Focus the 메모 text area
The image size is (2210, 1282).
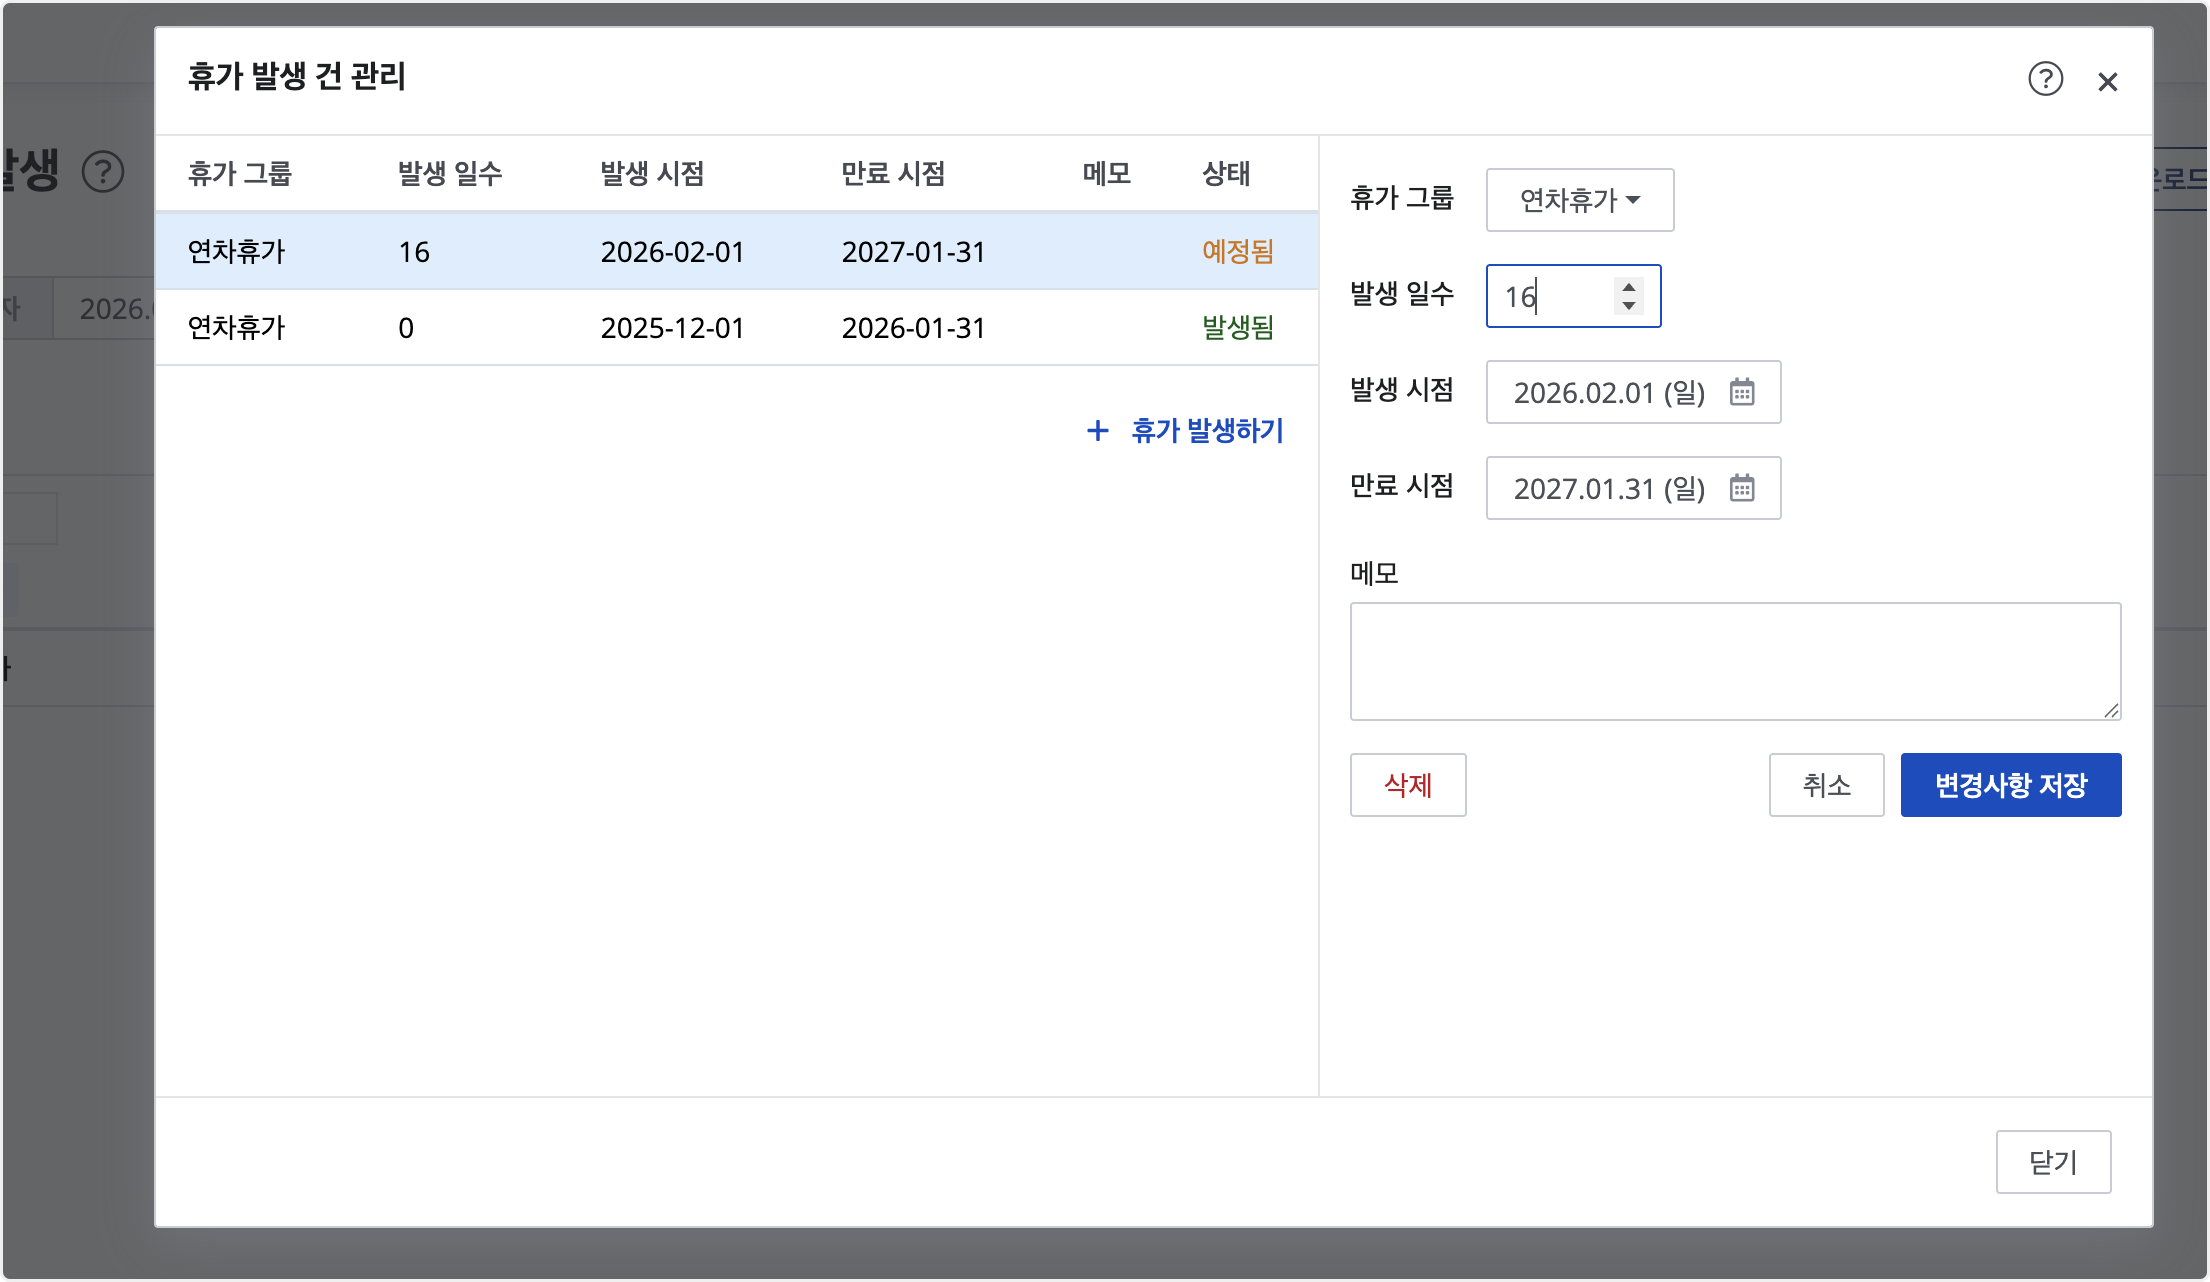[x=1735, y=661]
